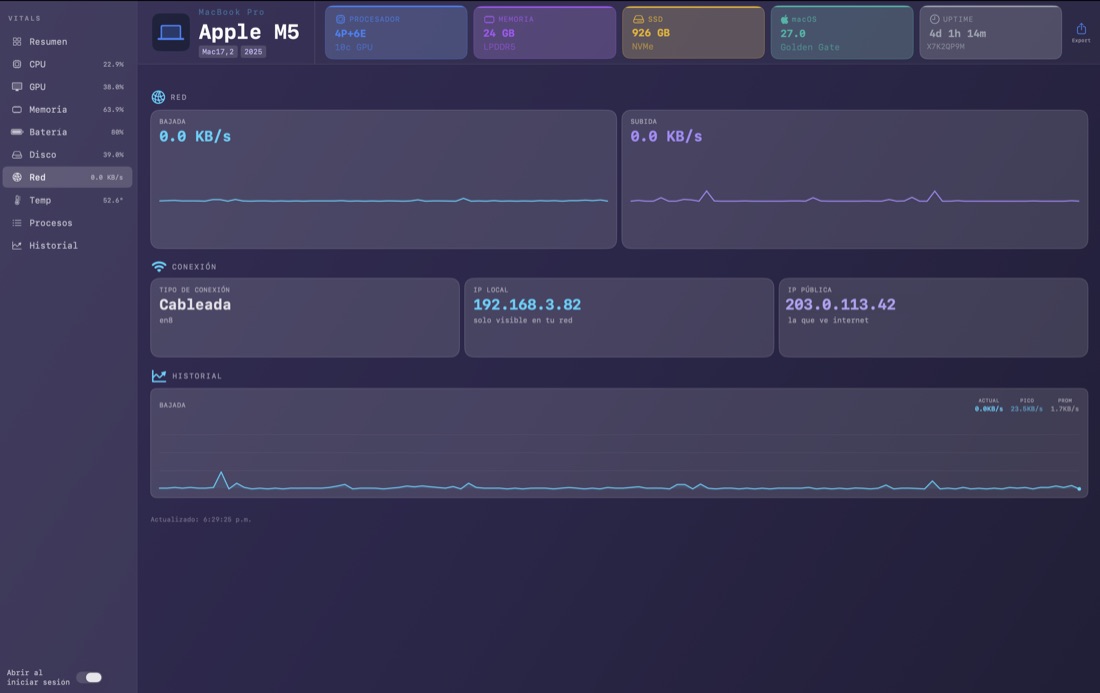Click the GPU monitor icon in sidebar
The width and height of the screenshot is (1100, 693).
click(x=17, y=87)
